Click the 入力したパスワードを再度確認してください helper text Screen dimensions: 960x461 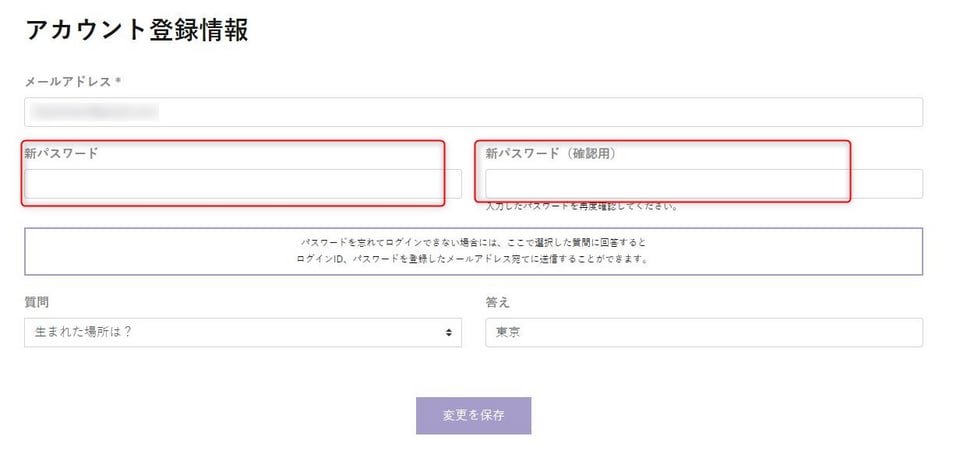[581, 207]
